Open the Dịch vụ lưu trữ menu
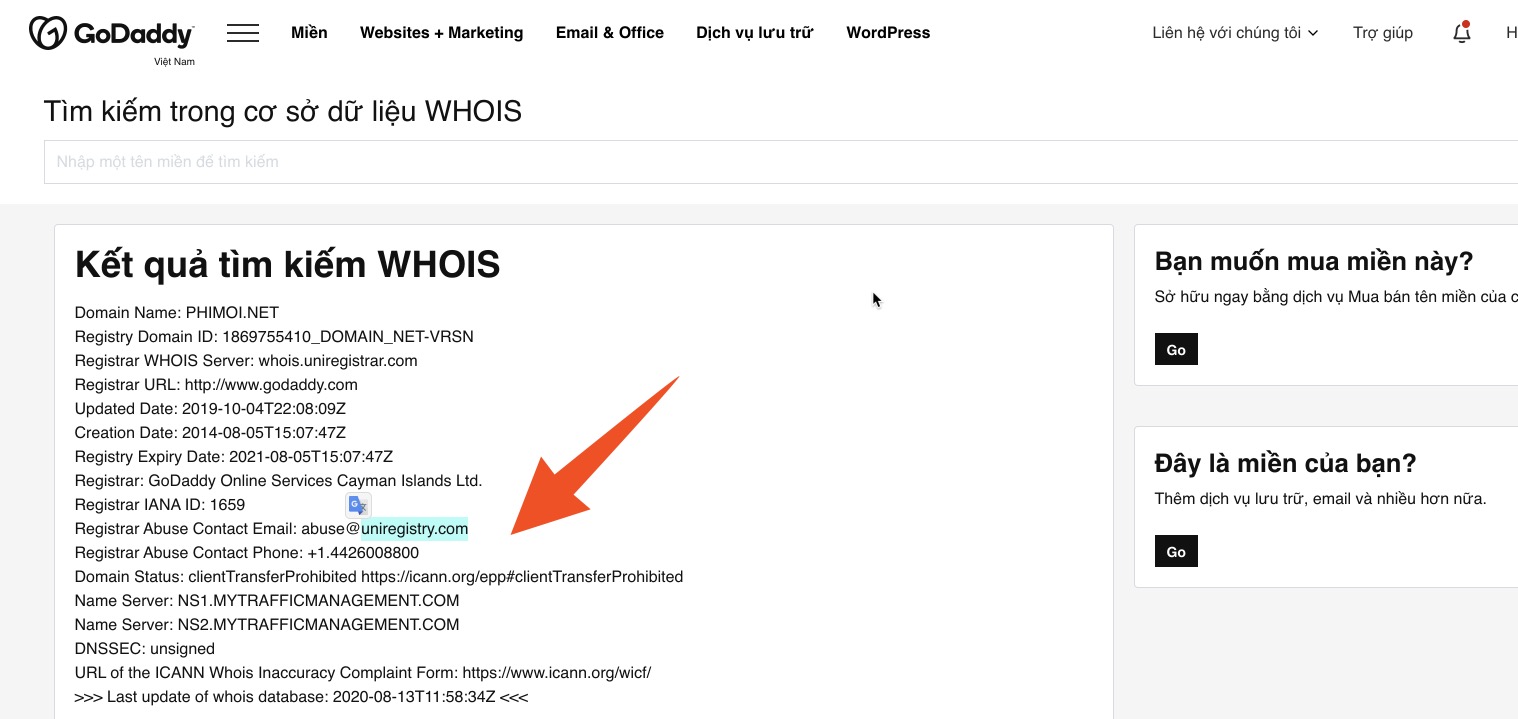1518x719 pixels. 754,33
